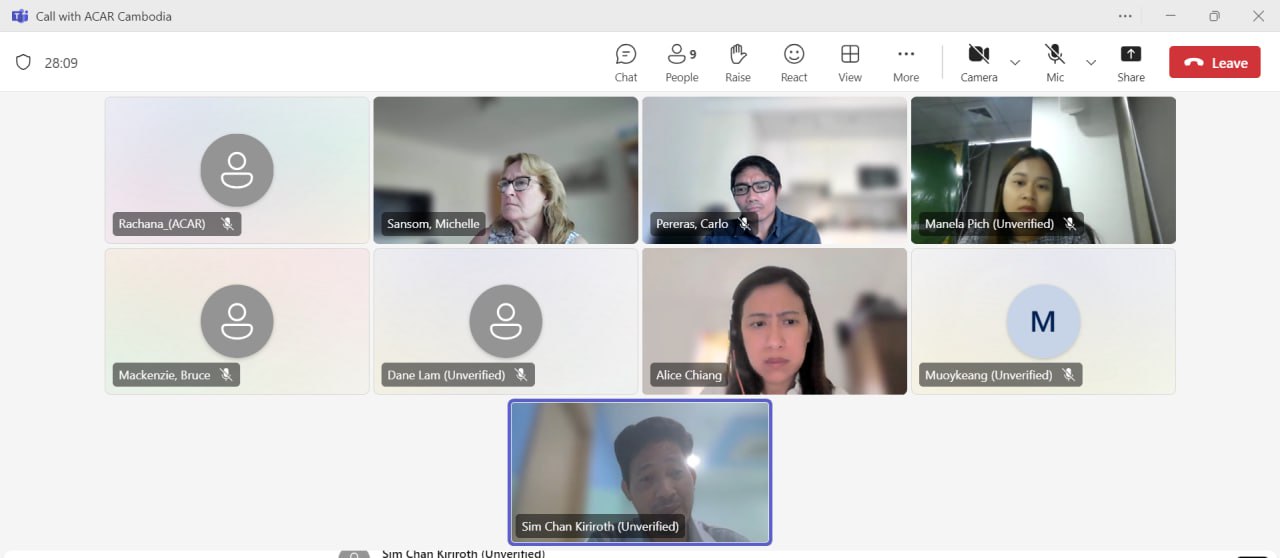Expand the Mic options dropdown arrow
Screen dimensions: 1280x558
pos(1091,62)
